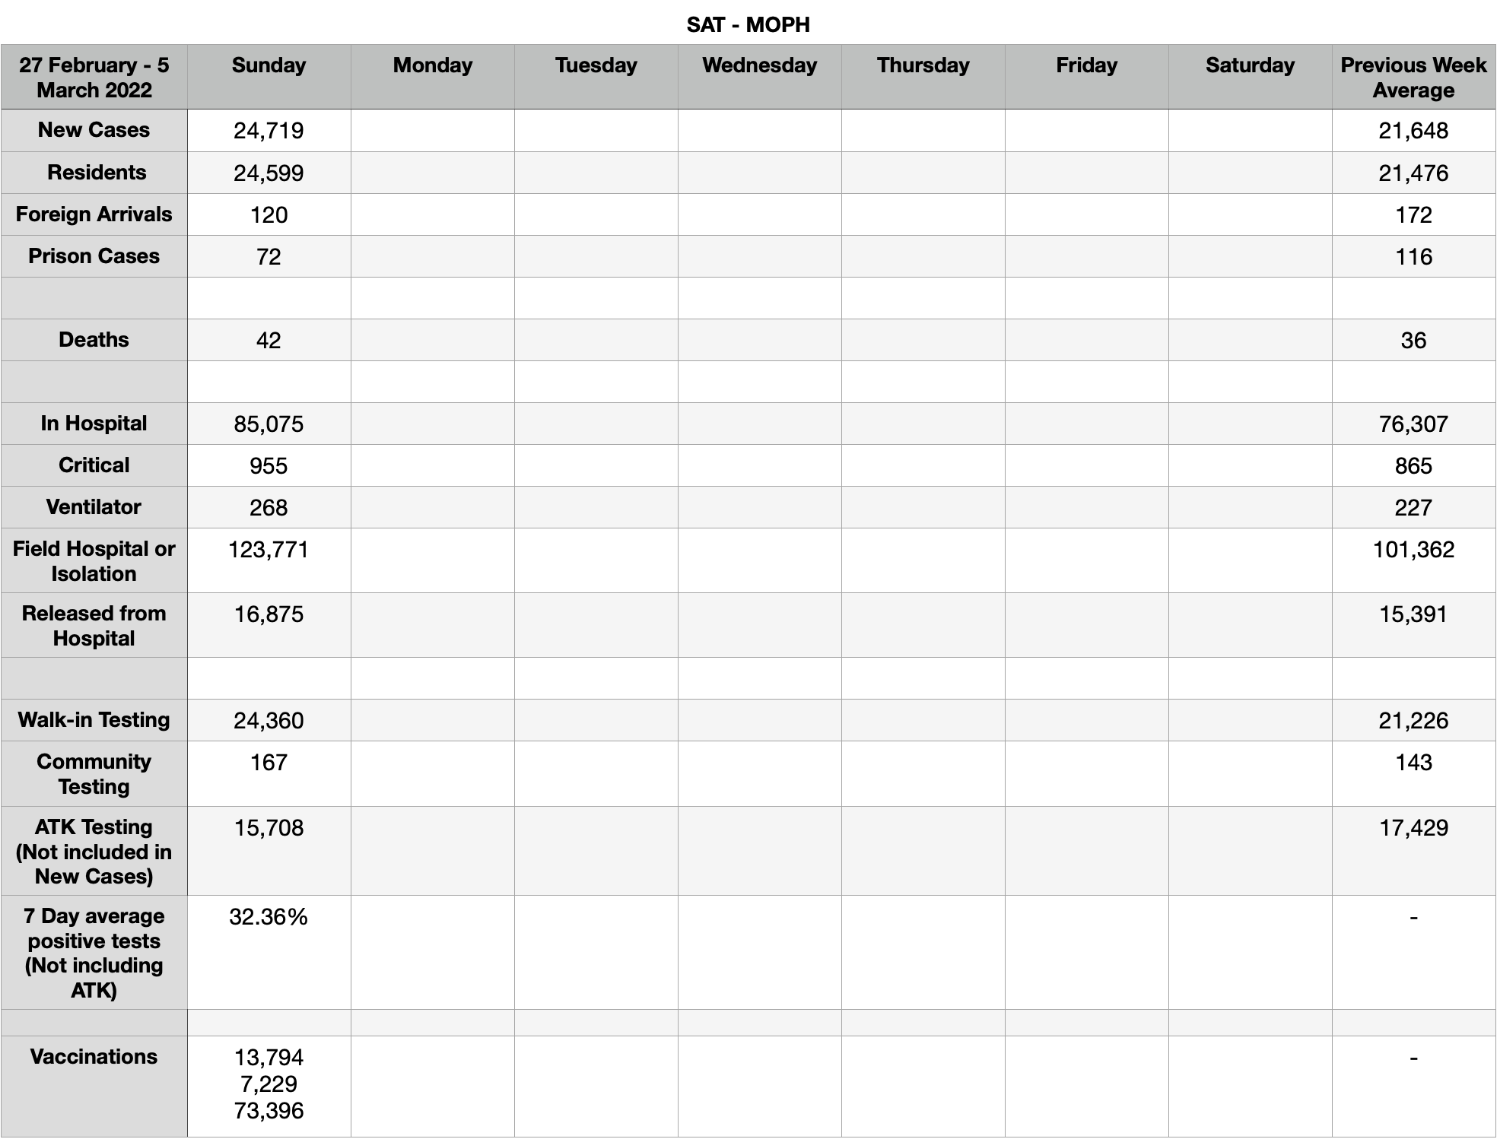Select the Prison Cases value 72

click(x=268, y=257)
